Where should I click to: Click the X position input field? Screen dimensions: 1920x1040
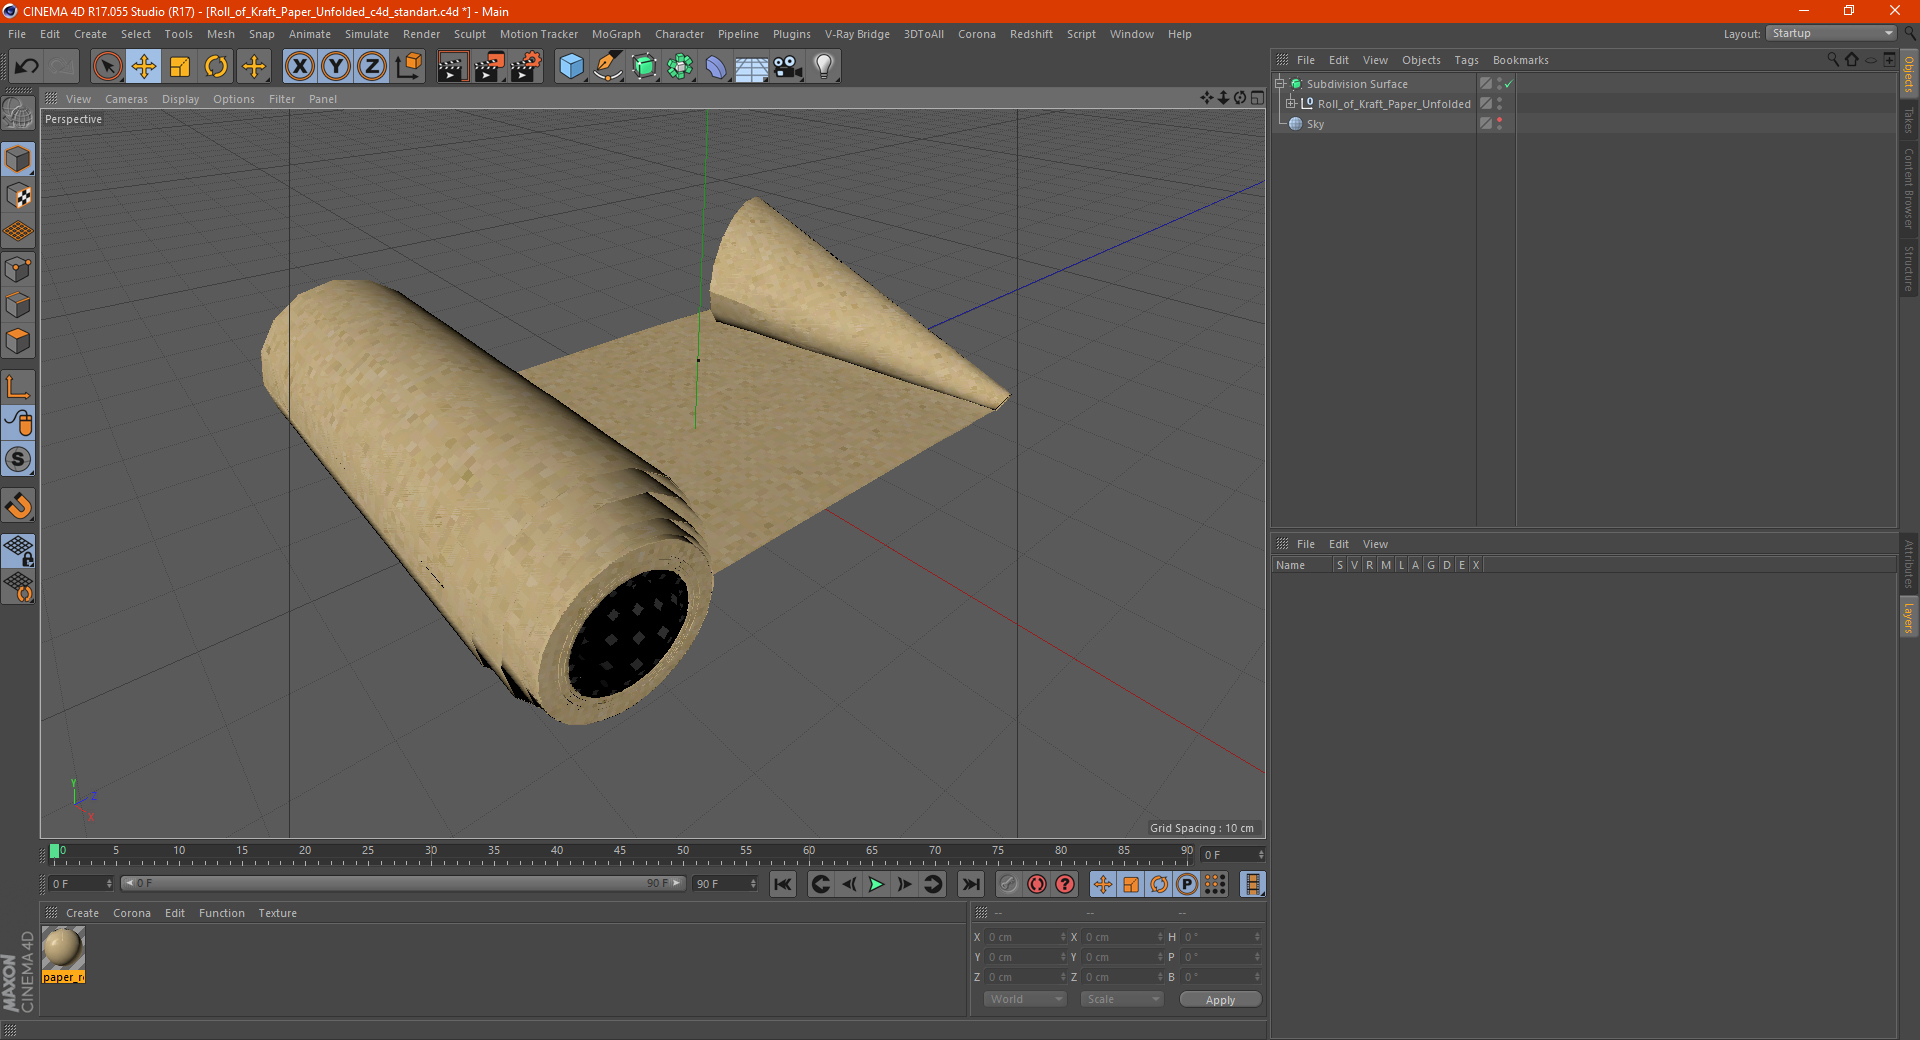[1025, 937]
